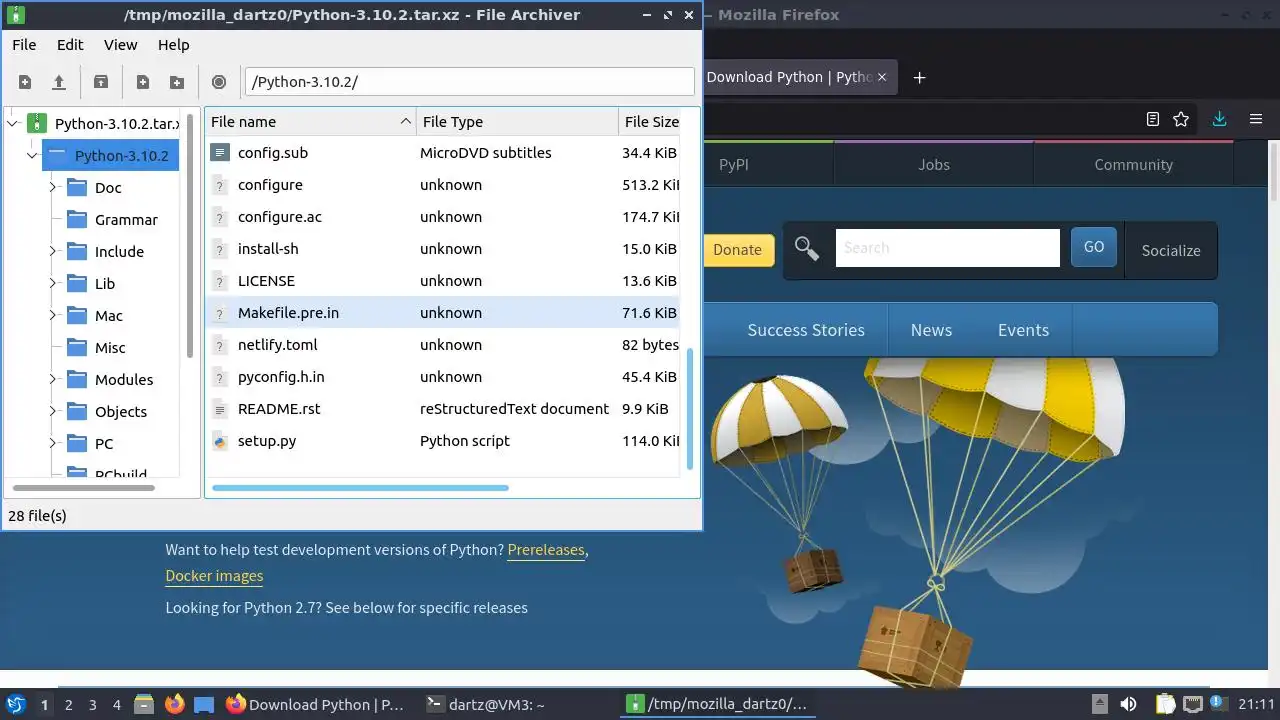Screen dimensions: 1280x720
Task: Click the config.sub file icon
Action: click(x=220, y=153)
